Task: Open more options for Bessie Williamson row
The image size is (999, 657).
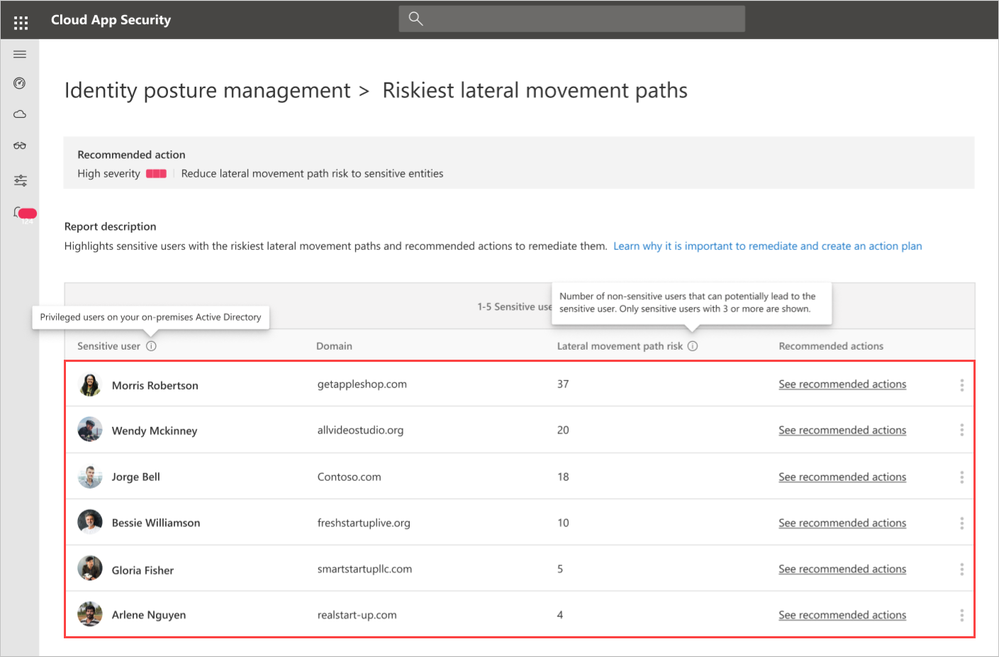Action: [961, 523]
